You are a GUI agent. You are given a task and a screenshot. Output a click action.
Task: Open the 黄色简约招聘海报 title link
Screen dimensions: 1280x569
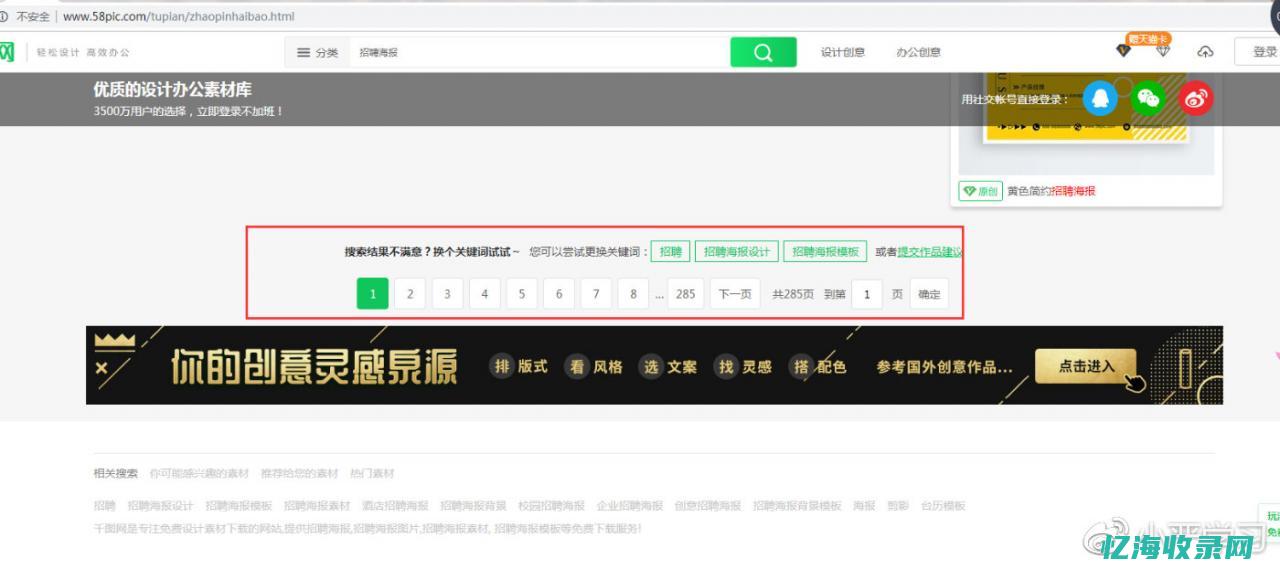coord(1051,191)
